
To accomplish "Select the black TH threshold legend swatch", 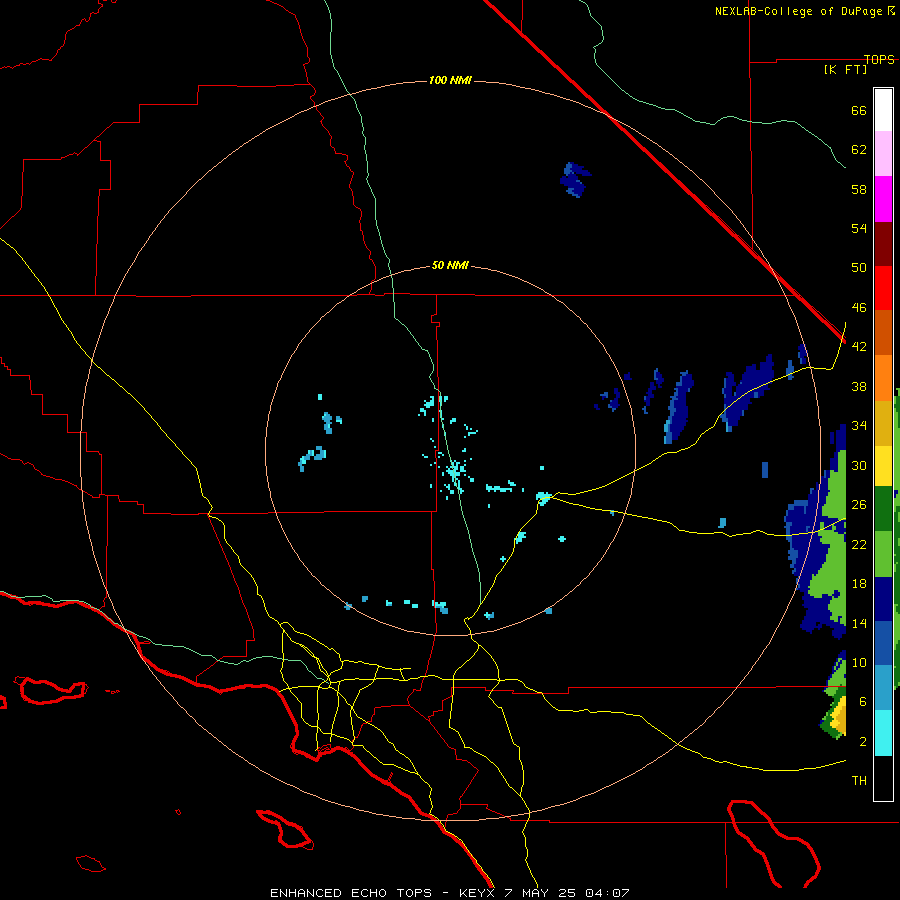I will [x=883, y=778].
